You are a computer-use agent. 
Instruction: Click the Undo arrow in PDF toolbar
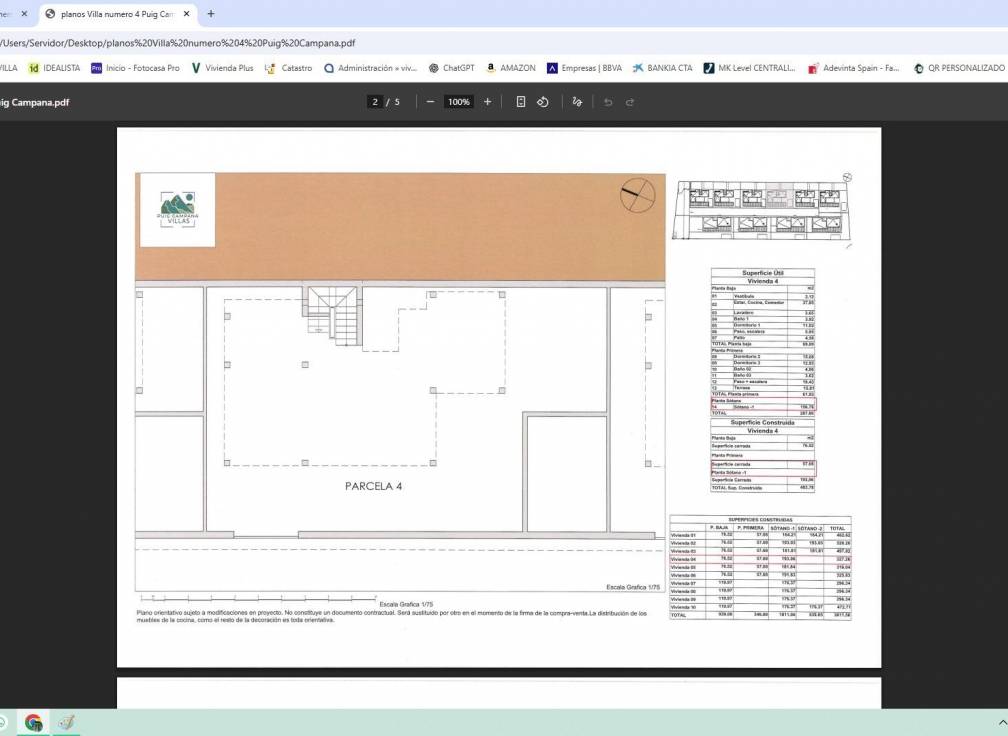[x=608, y=102]
